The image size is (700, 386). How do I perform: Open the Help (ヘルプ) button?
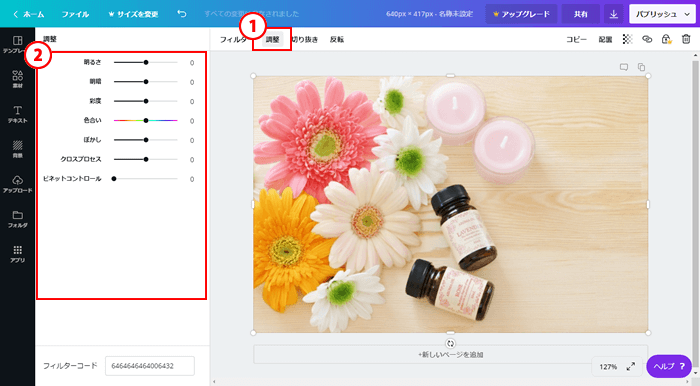click(669, 366)
